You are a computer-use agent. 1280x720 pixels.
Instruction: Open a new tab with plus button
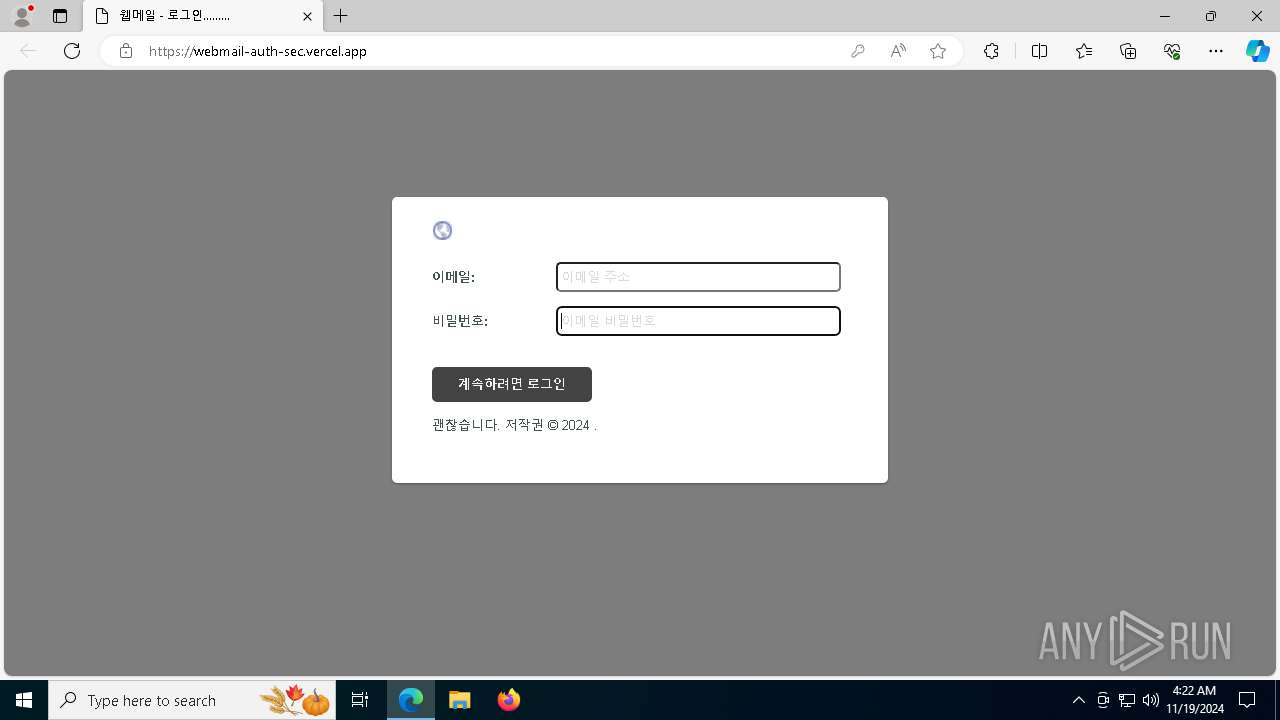(x=341, y=16)
